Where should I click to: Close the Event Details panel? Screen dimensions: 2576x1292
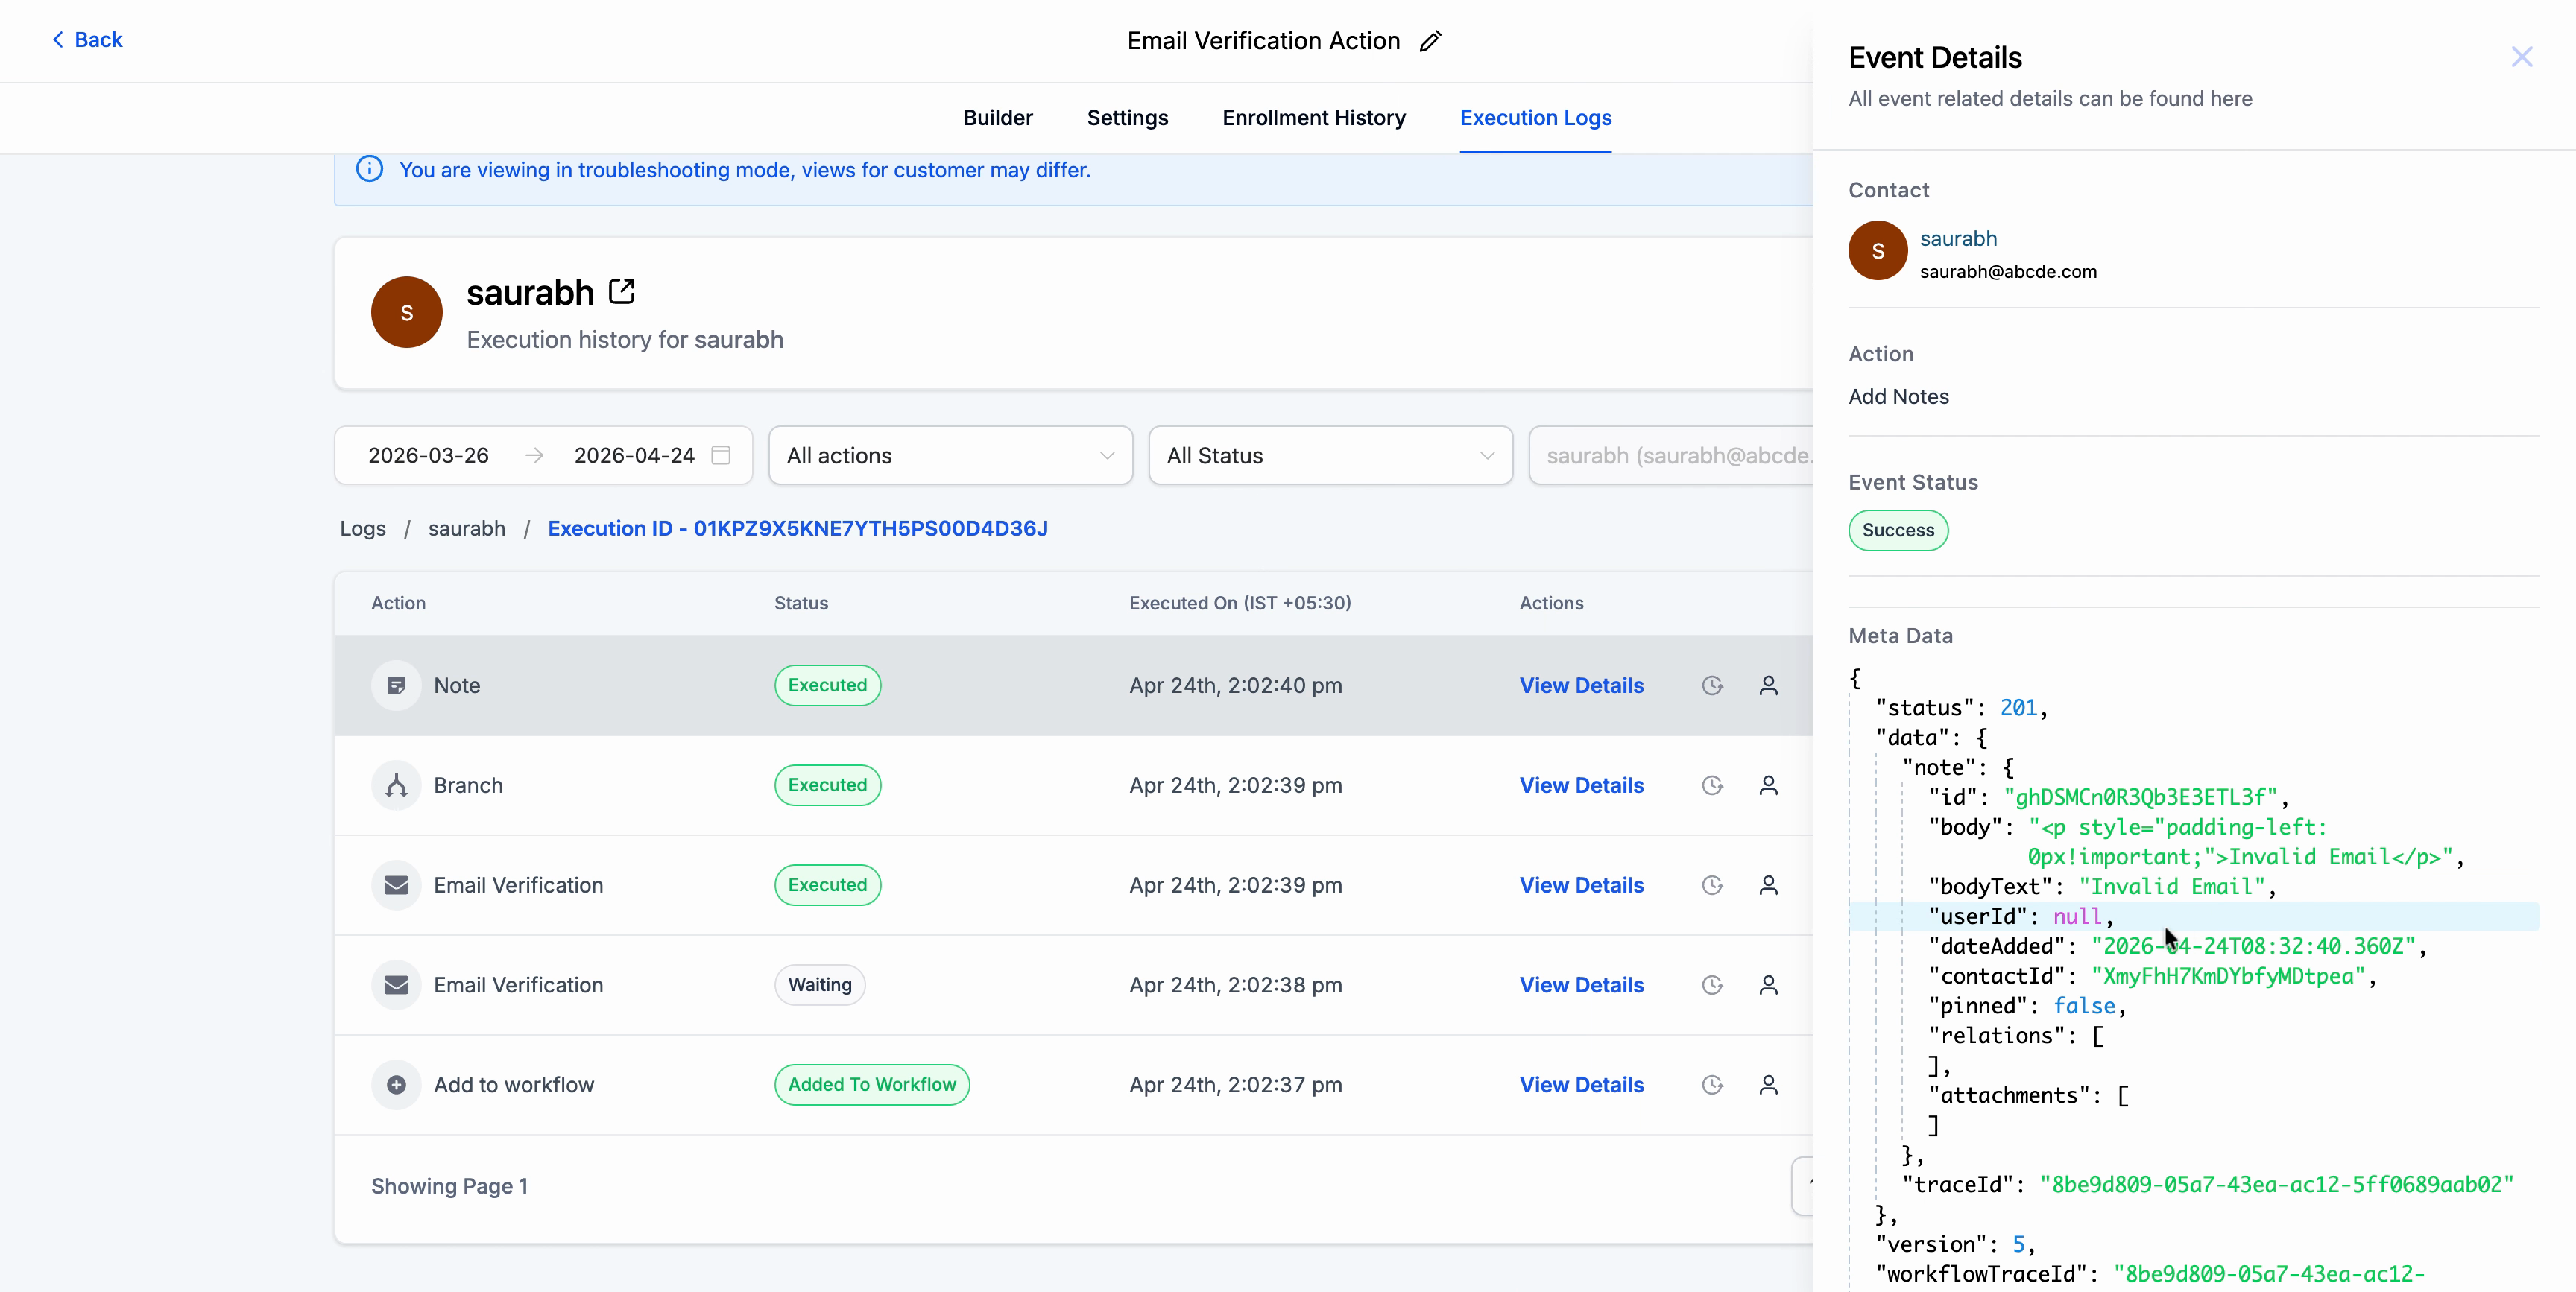click(x=2521, y=57)
